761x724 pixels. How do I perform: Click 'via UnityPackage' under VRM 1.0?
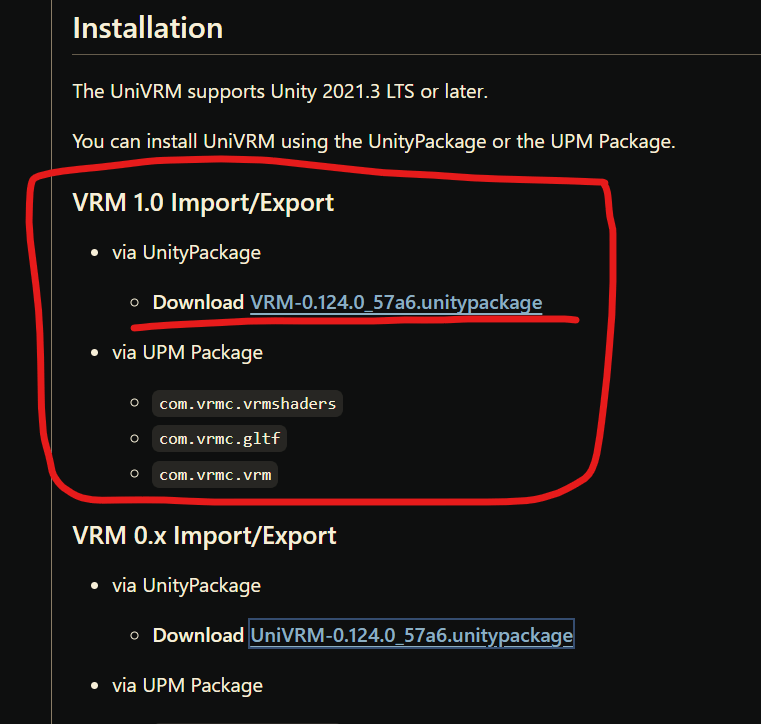186,253
